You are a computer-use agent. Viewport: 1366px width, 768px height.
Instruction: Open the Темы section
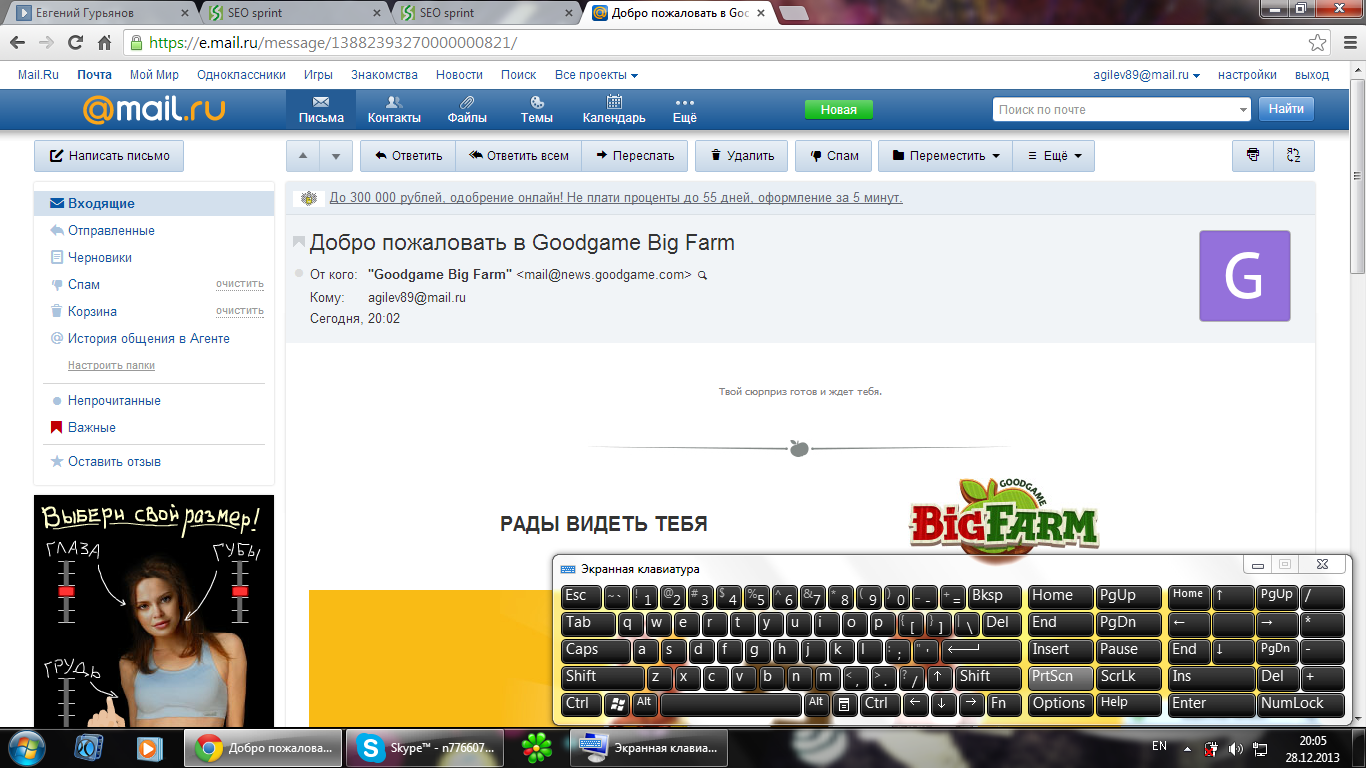pyautogui.click(x=537, y=110)
